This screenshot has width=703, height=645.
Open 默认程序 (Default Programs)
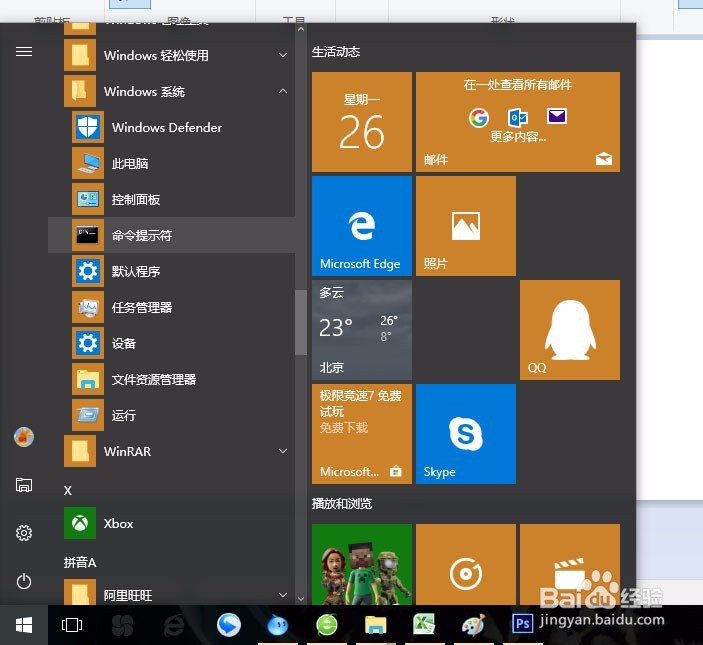171,271
